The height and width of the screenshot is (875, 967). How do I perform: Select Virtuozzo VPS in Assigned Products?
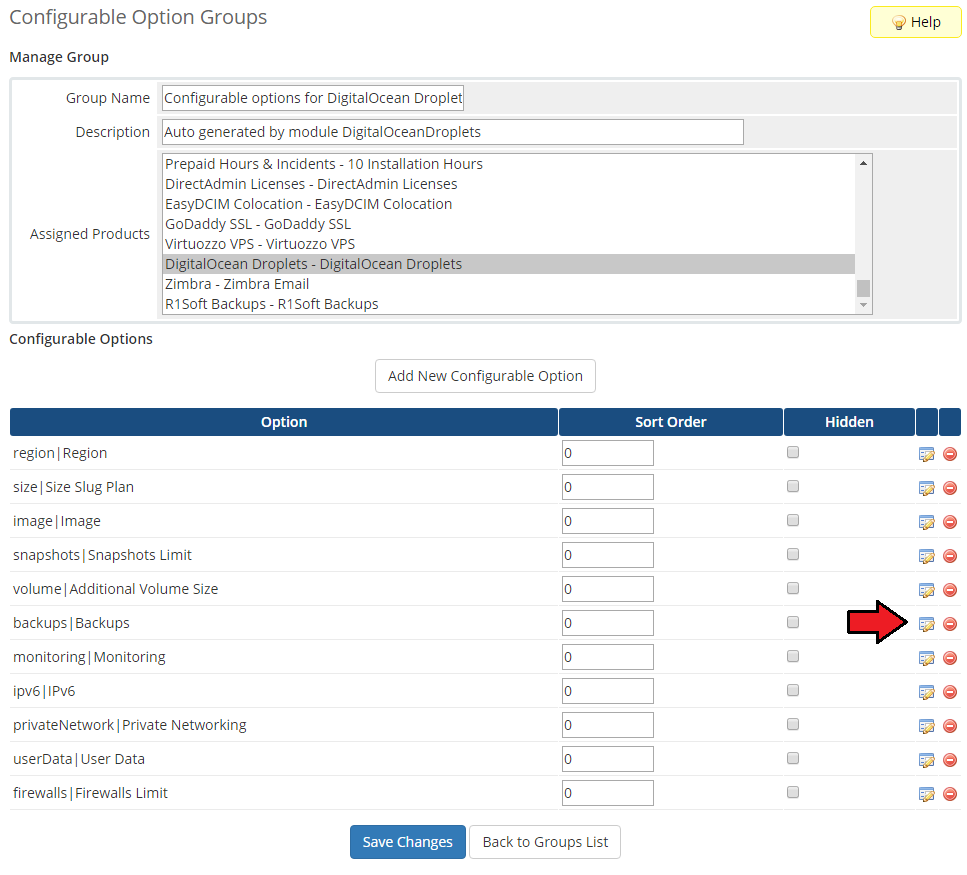tap(260, 244)
